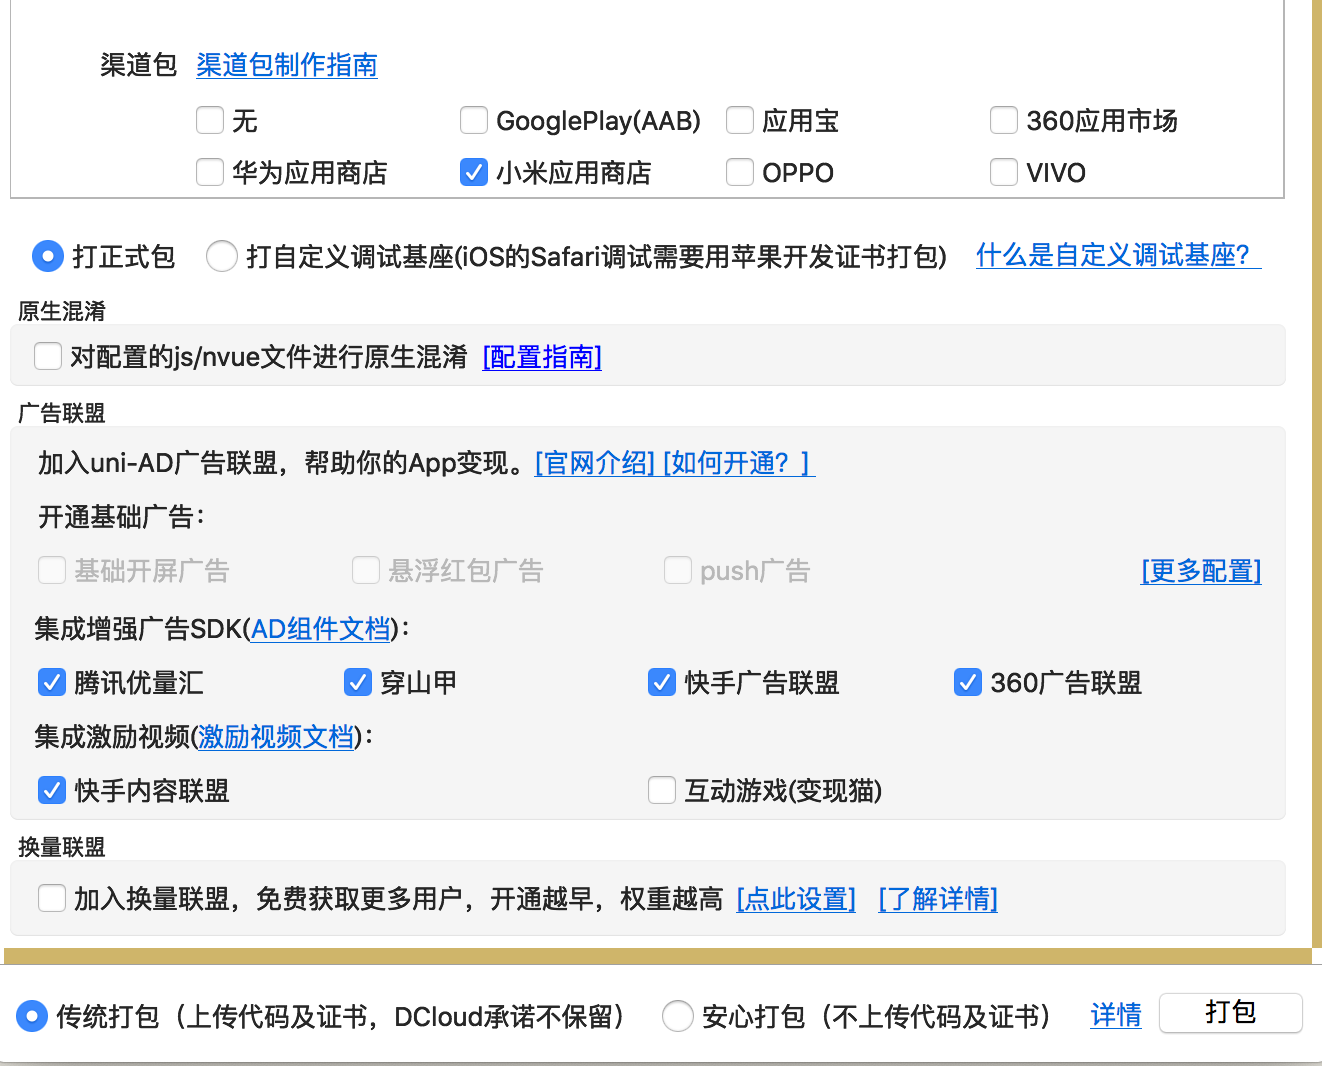
Task: Select the VIVO channel checkbox
Action: 1004,173
